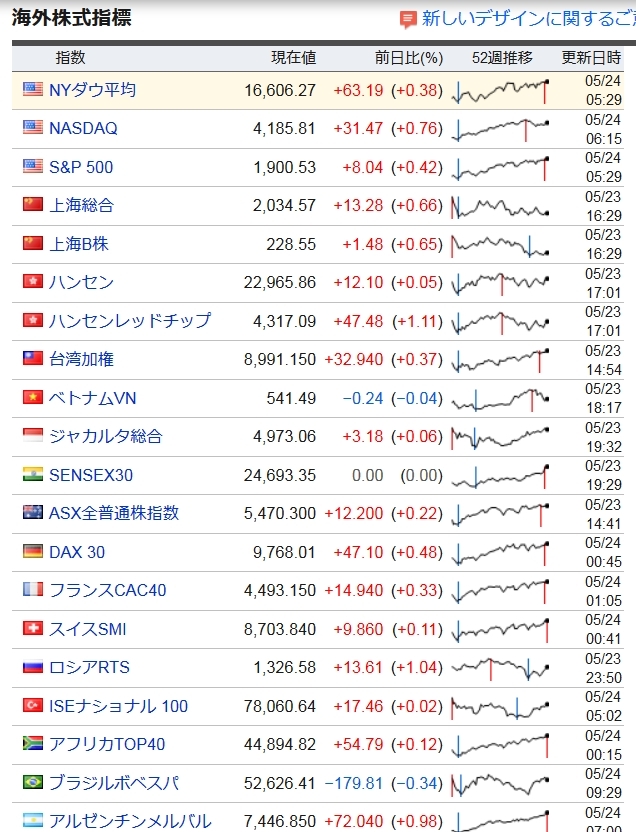Image resolution: width=636 pixels, height=832 pixels.
Task: Open the フランスCAC40 52-week trend chart
Action: click(501, 591)
